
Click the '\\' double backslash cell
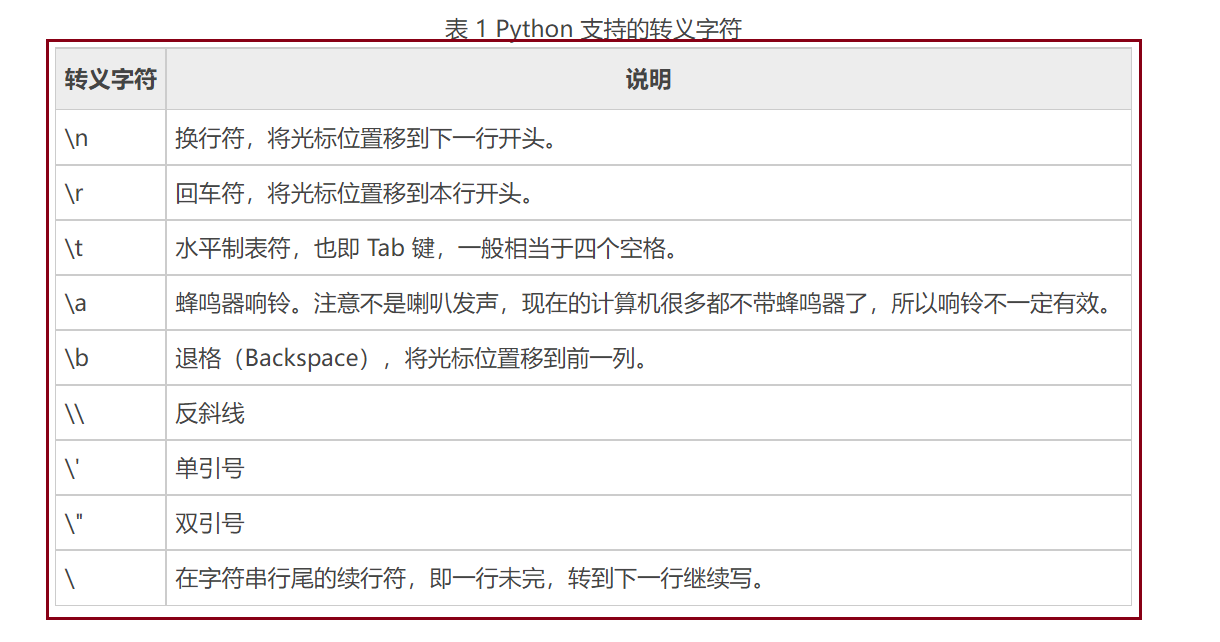(x=111, y=413)
